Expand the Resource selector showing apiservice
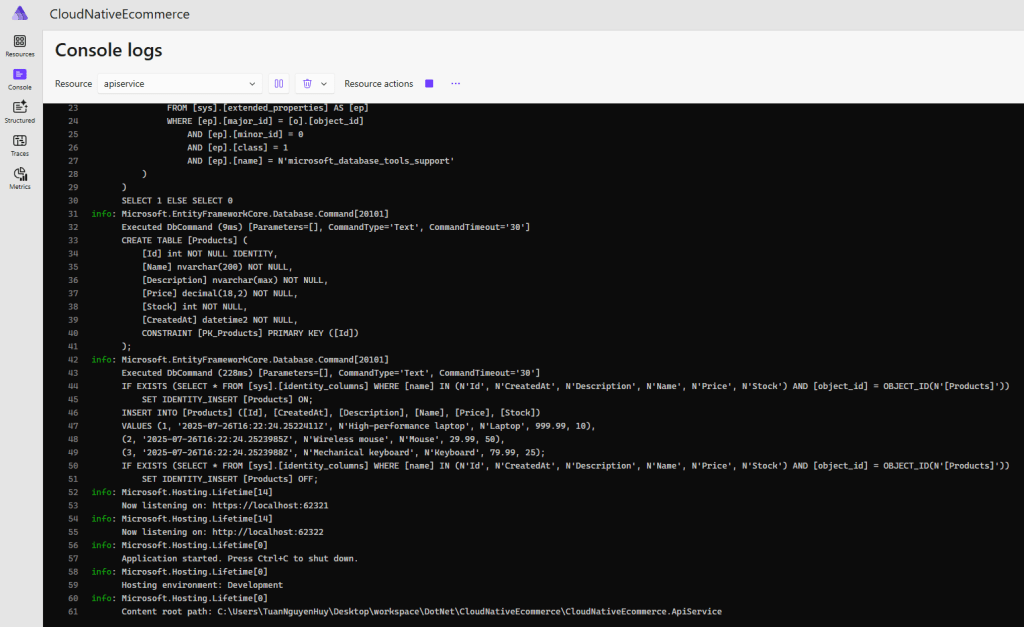Viewport: 1024px width, 627px height. click(180, 84)
